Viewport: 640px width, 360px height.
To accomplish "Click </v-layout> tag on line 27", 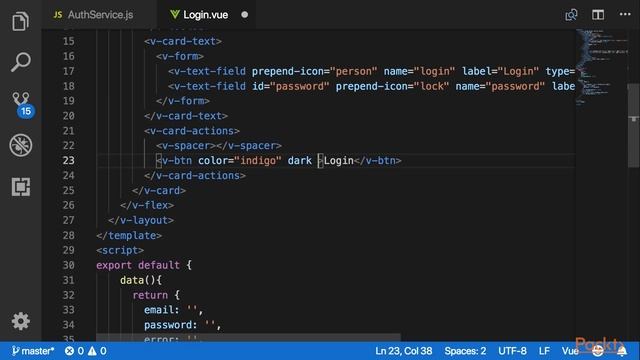I will [x=141, y=220].
